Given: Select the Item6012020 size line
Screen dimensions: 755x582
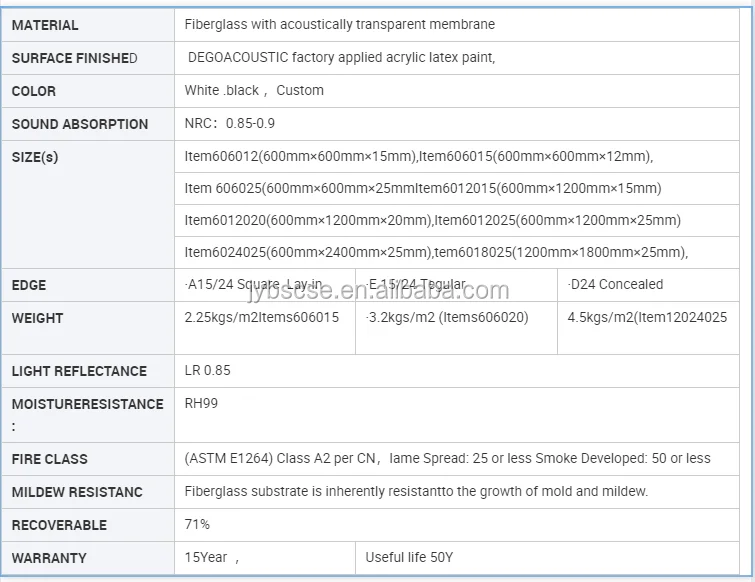Looking at the screenshot, I should click(432, 220).
